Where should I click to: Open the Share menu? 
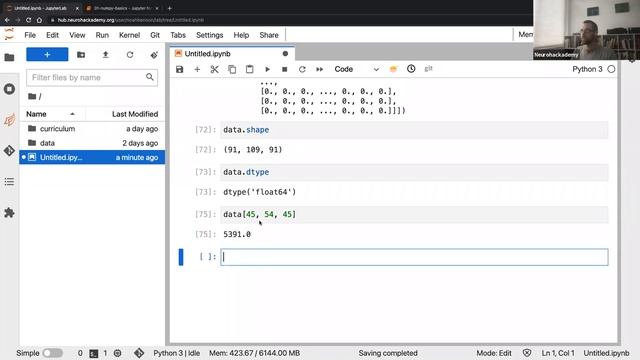pyautogui.click(x=269, y=35)
